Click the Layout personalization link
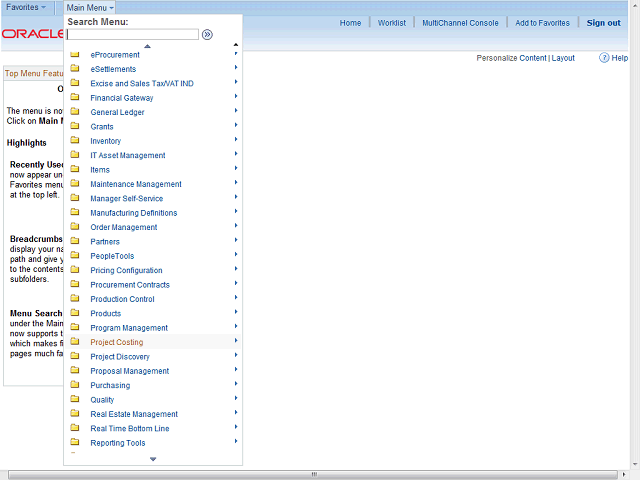Screen dimensions: 640x480 563,58
